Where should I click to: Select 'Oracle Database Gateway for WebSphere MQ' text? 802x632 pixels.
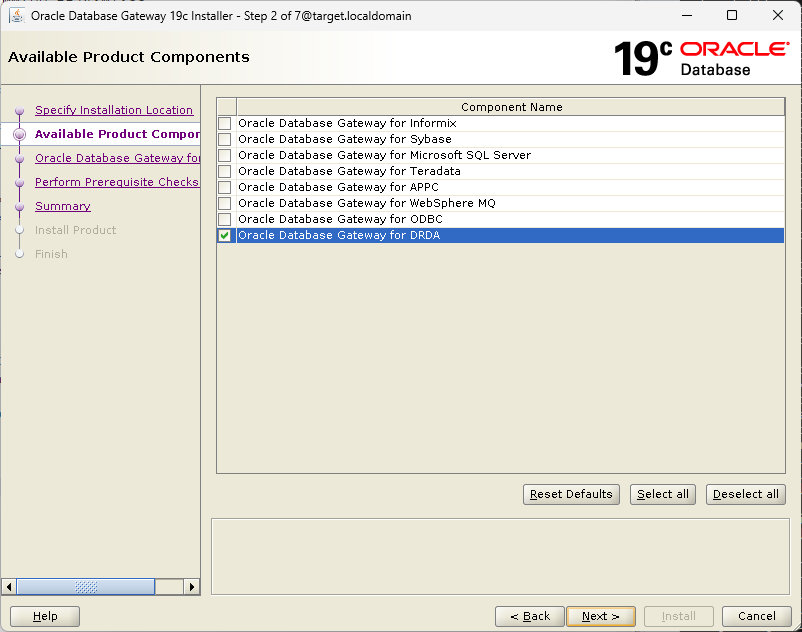[367, 203]
